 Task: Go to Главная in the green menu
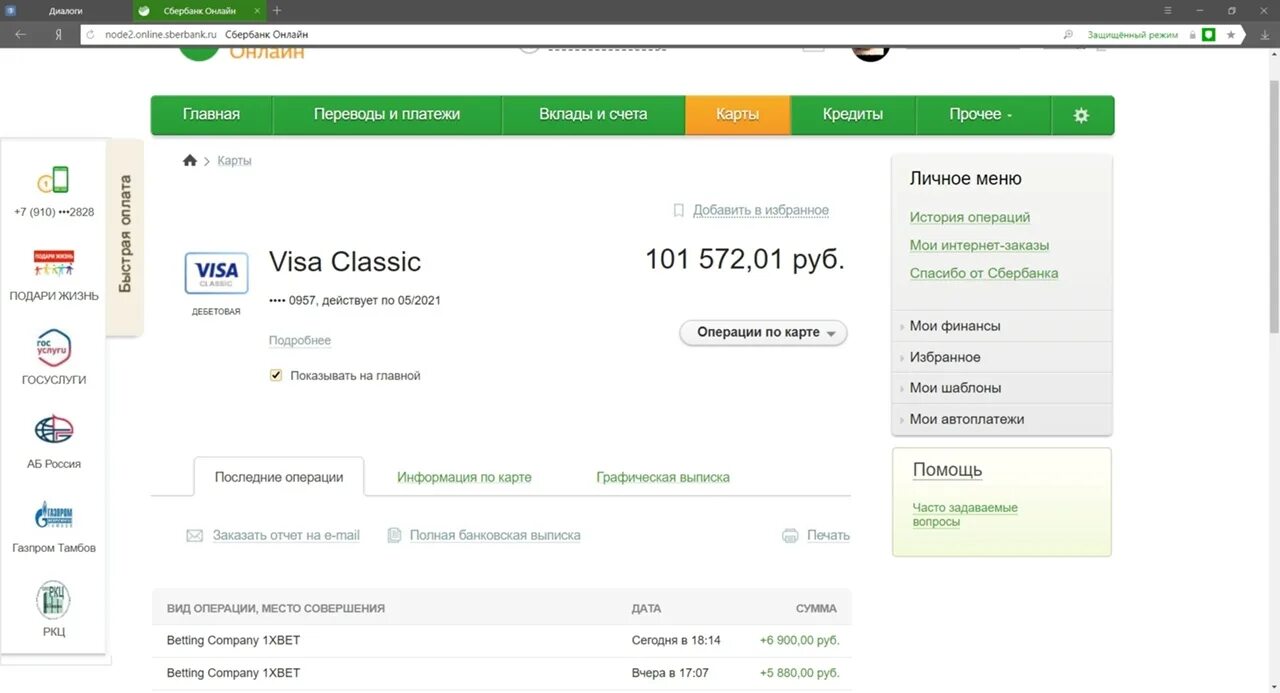click(x=211, y=115)
